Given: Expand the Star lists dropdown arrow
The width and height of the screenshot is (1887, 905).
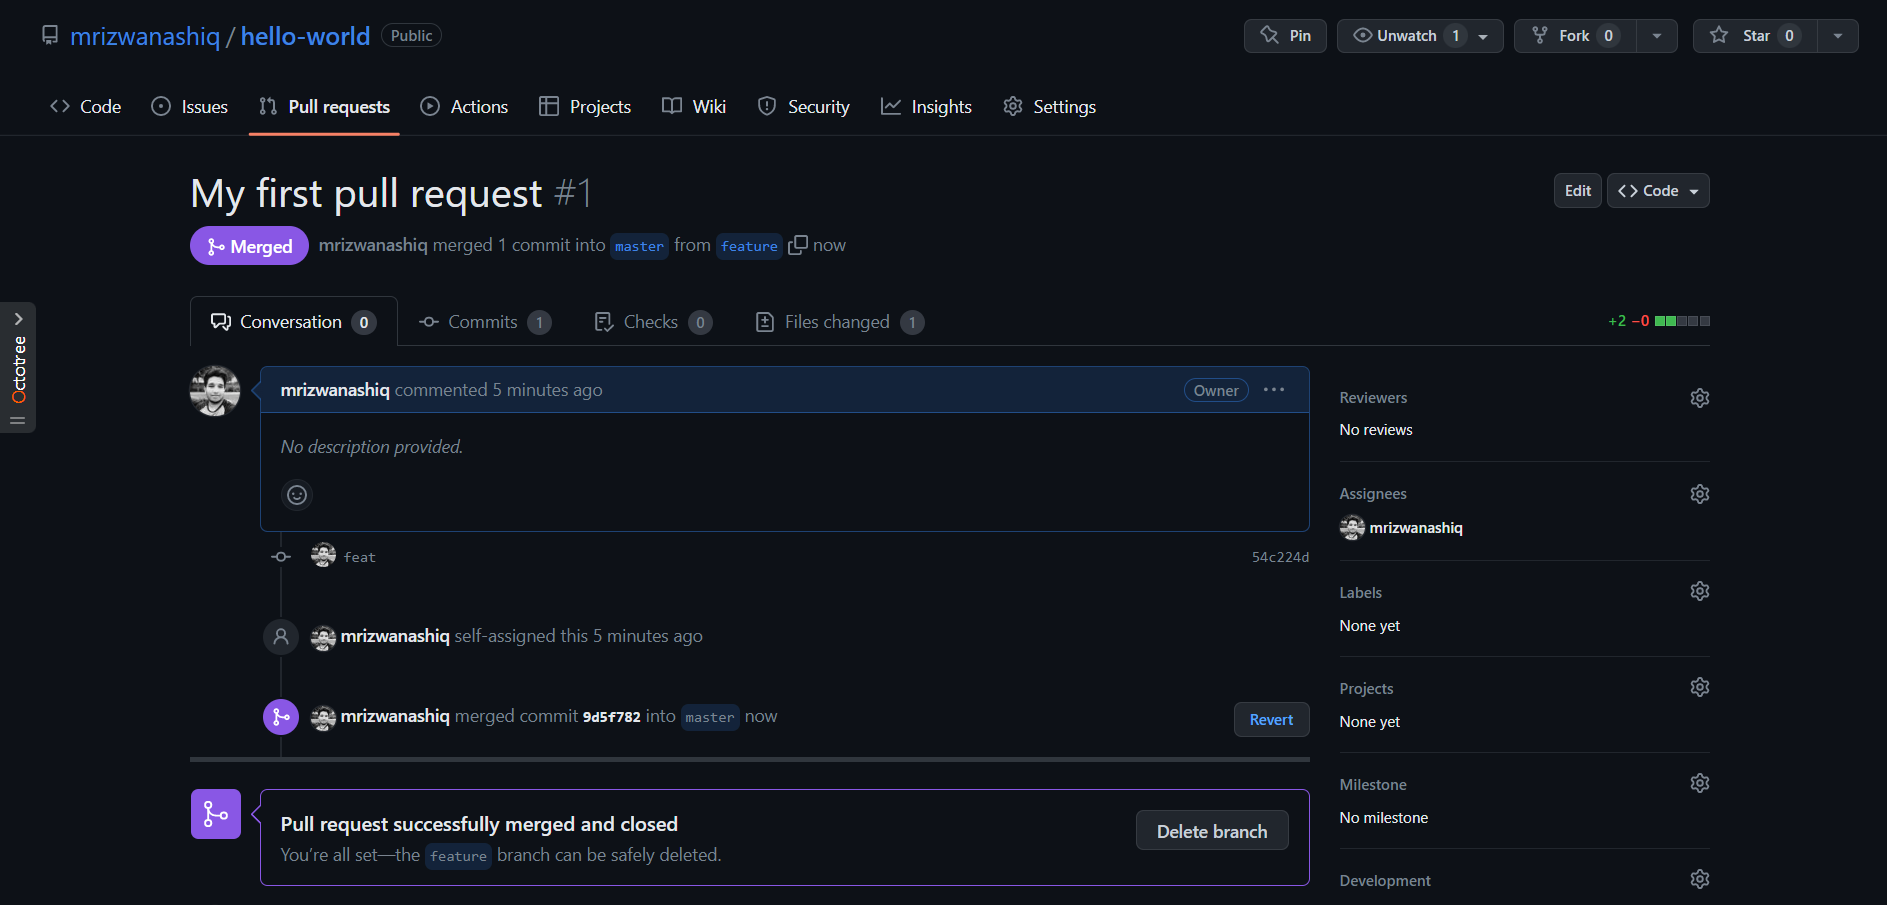Looking at the screenshot, I should click(1838, 36).
